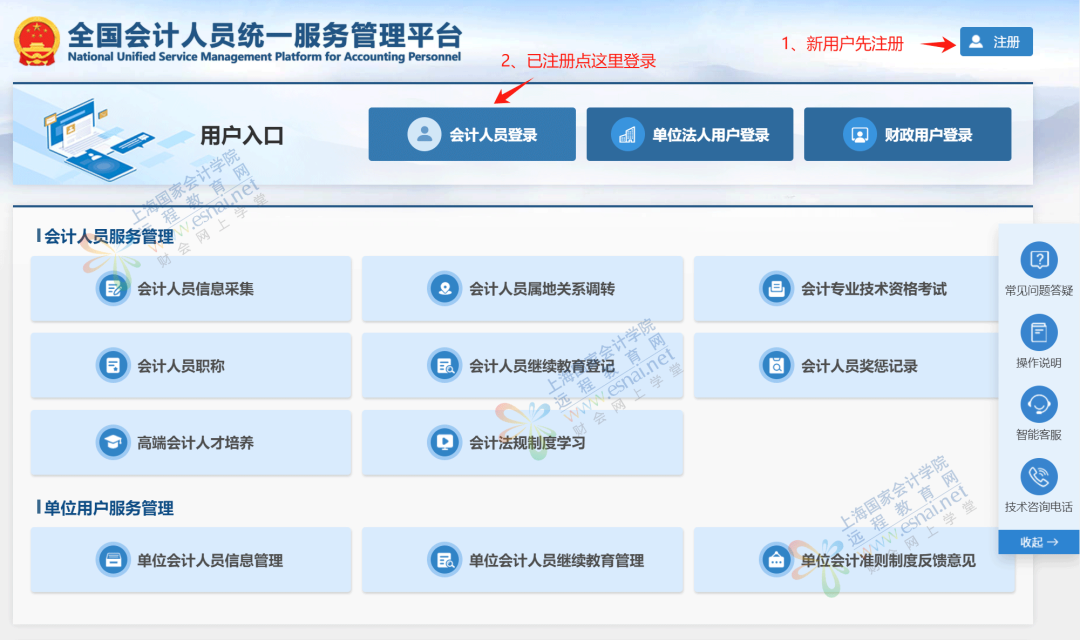
Task: Click the search-document icon for 单位会计人员继续教育管理
Action: (445, 560)
